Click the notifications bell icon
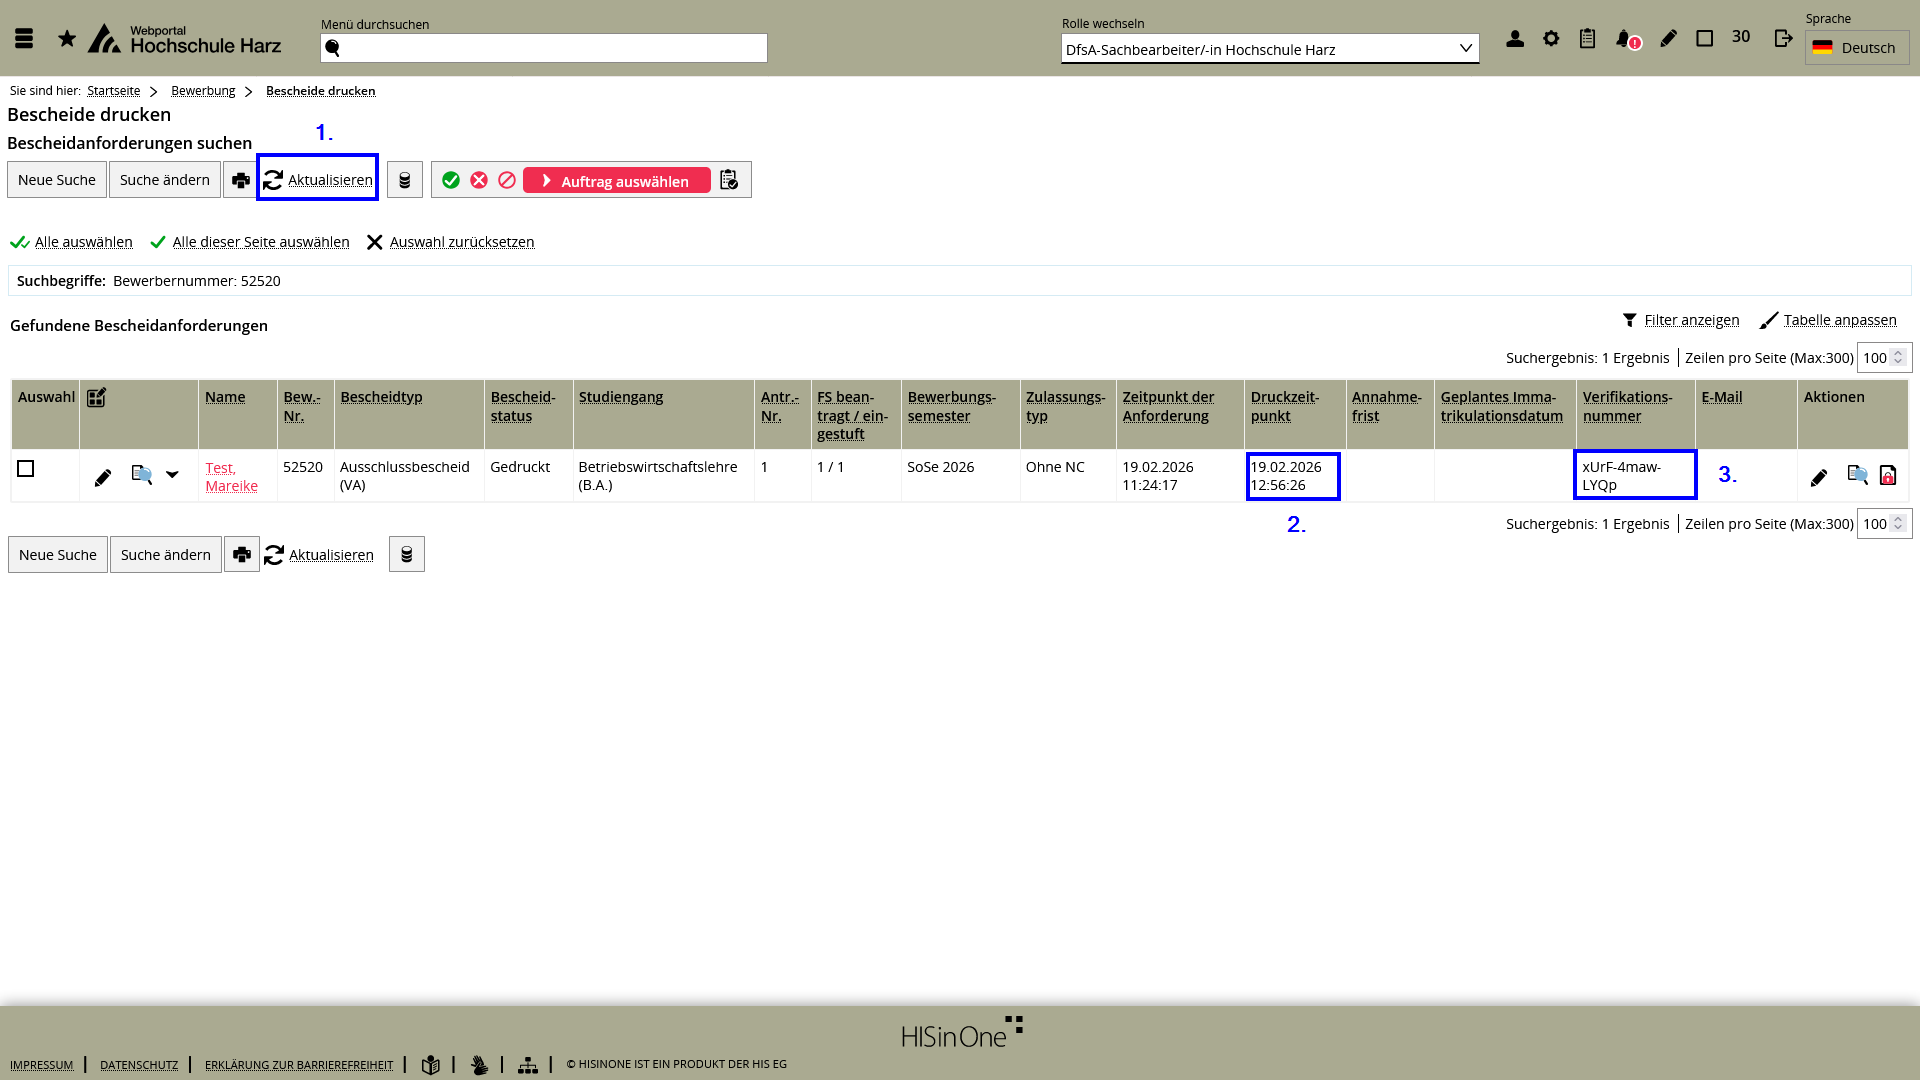This screenshot has width=1920, height=1080. (x=1624, y=39)
